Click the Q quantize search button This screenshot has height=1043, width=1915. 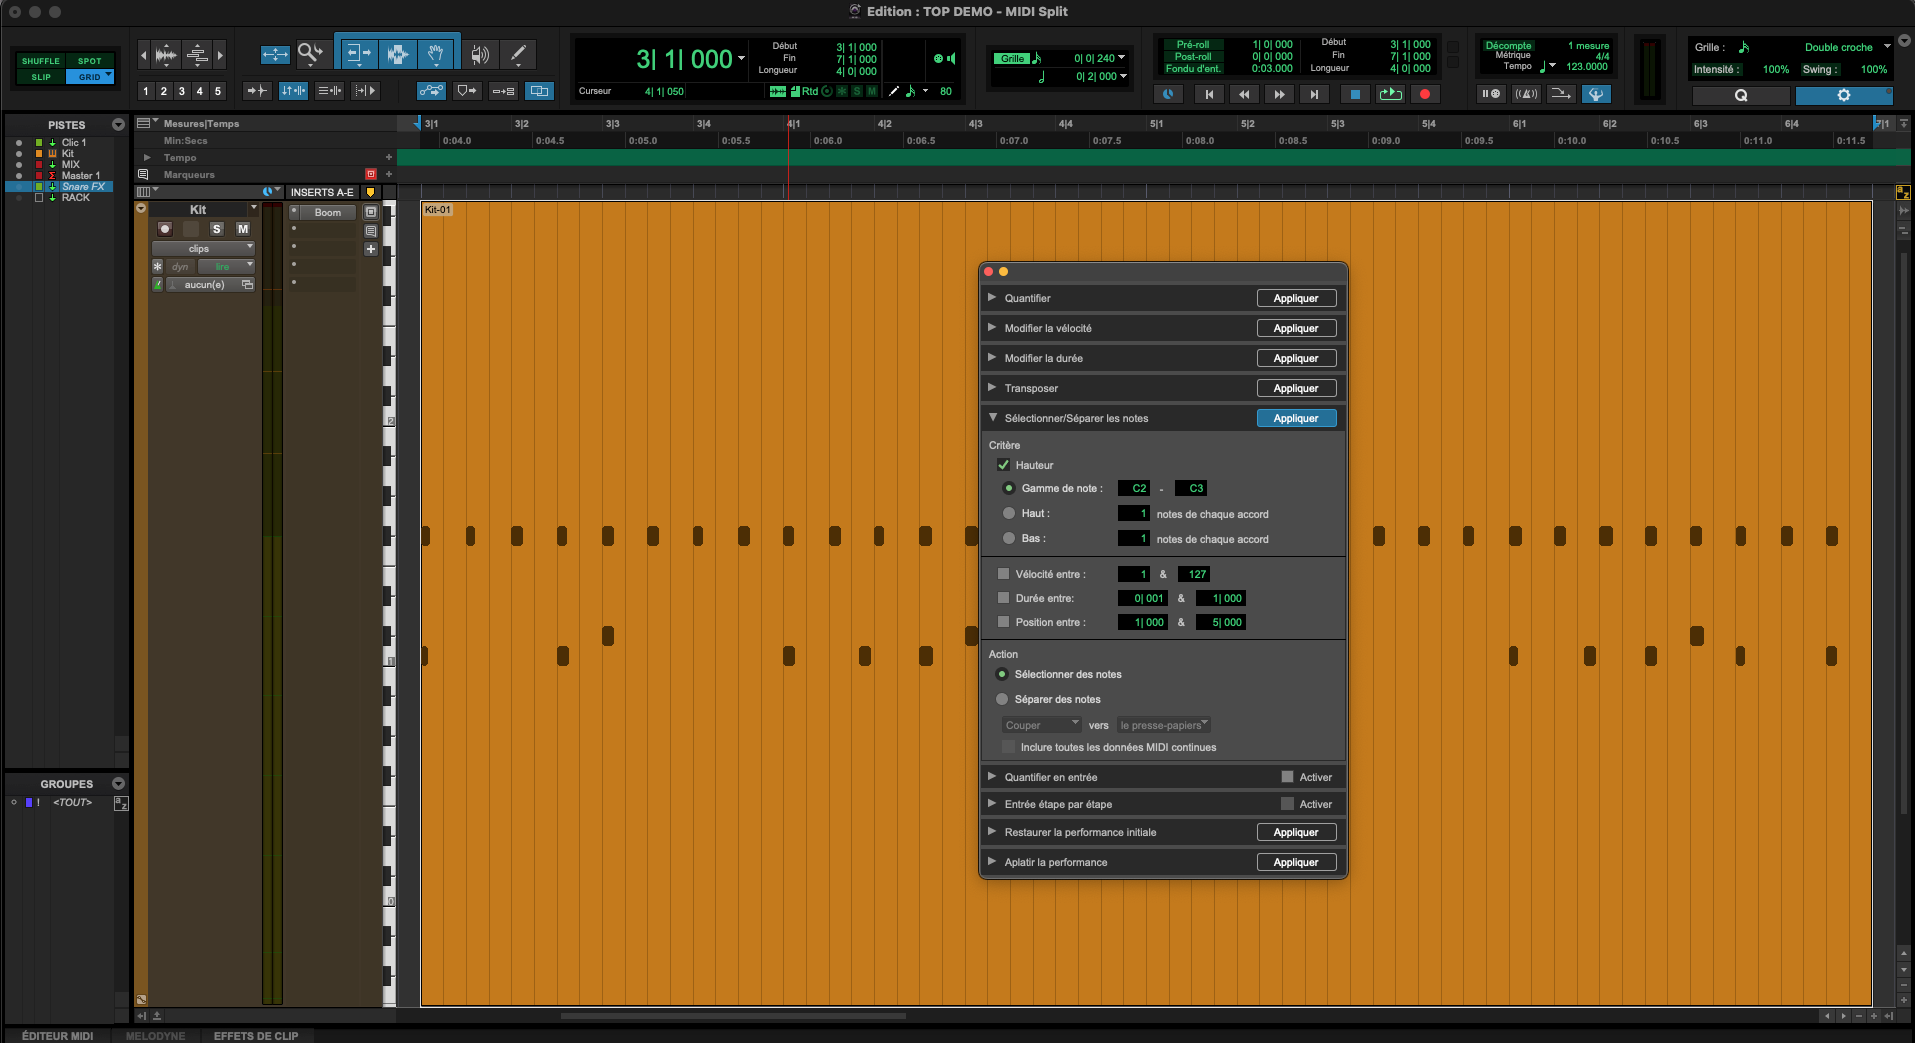[1741, 95]
